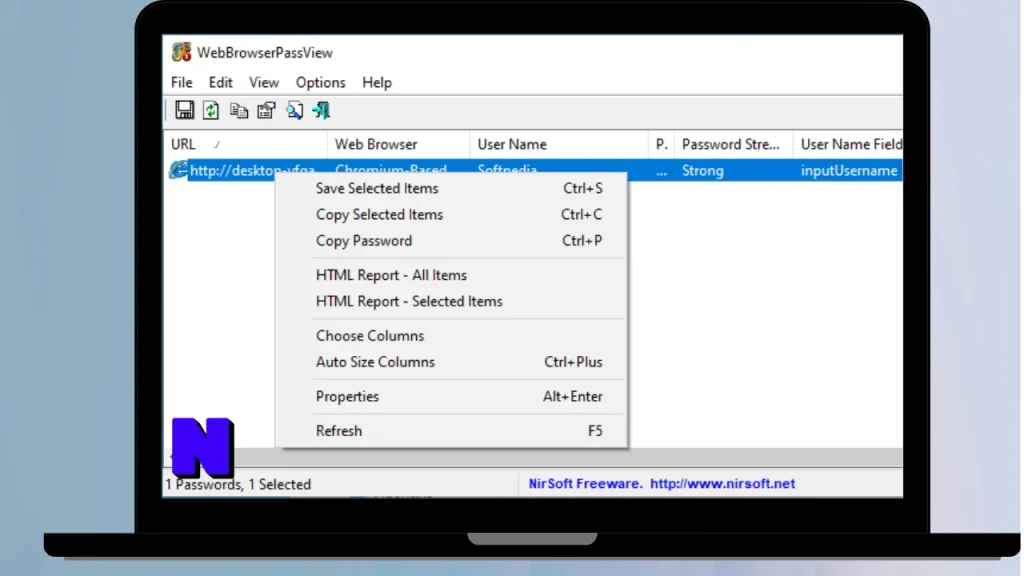Click the 1 Passwords, 1 Selected status text

click(238, 485)
